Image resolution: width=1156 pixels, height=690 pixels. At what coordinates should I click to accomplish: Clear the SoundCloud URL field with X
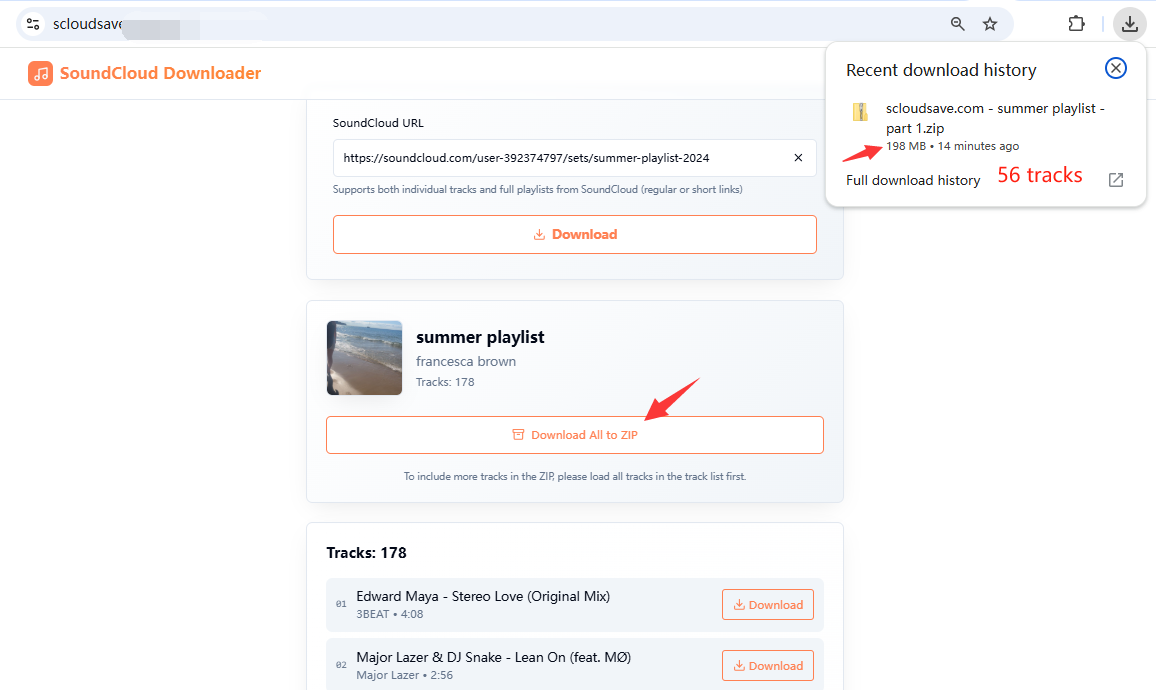pos(798,158)
